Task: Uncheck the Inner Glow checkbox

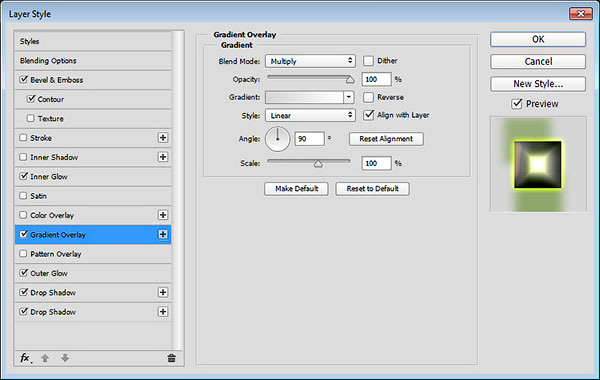Action: (23, 176)
